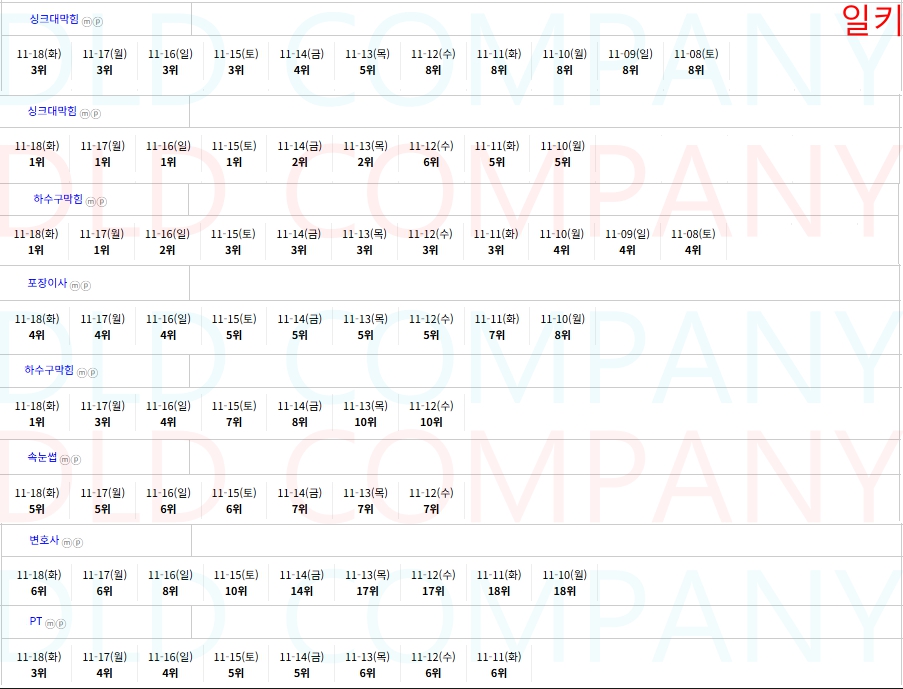
Task: Click the p icon beside 싱크대막힘 ranked 3위 on 11-18
Action: pos(97,22)
